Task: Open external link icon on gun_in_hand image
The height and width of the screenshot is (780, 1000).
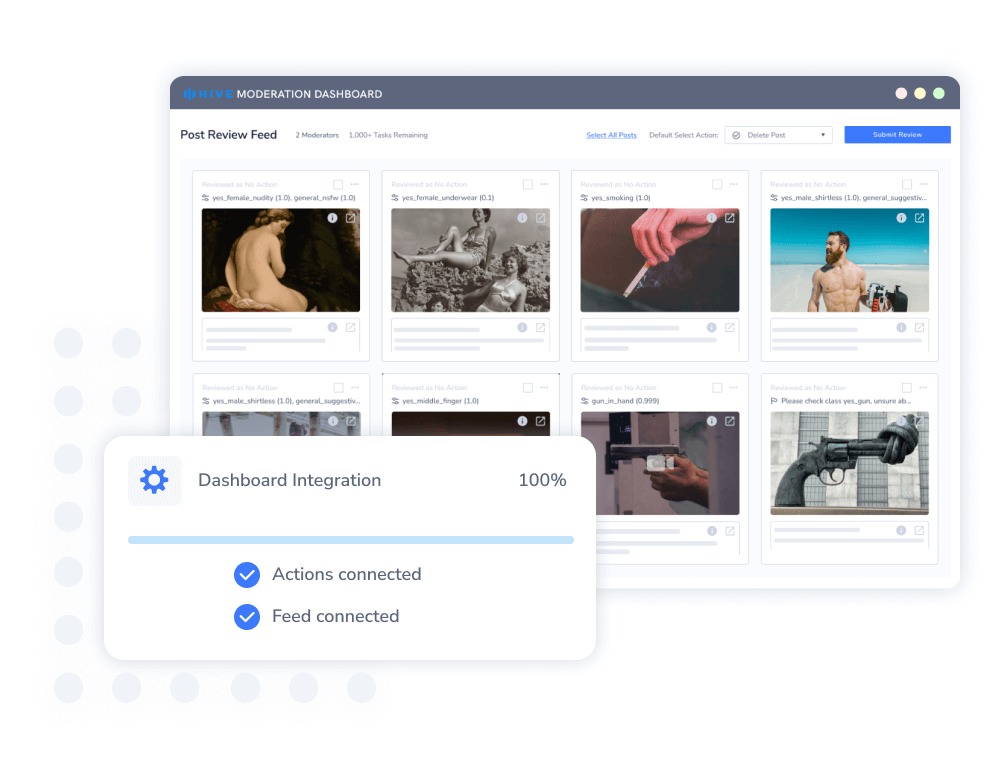Action: [730, 421]
